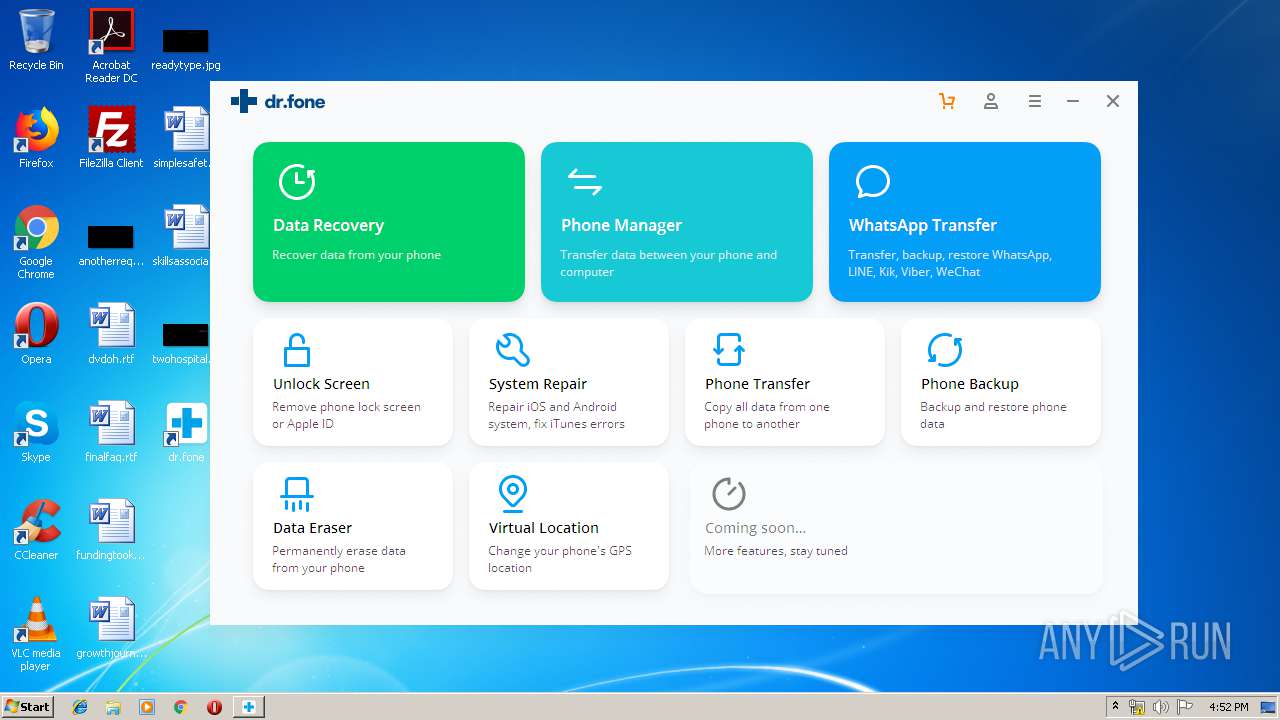Click the Phone Manager transfer arrows icon
1280x720 pixels.
tap(585, 182)
